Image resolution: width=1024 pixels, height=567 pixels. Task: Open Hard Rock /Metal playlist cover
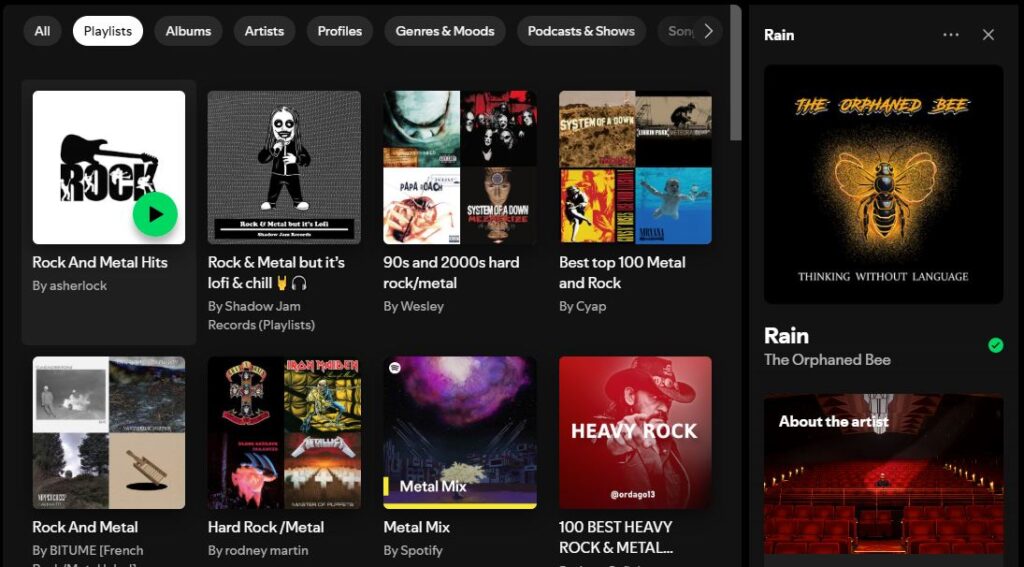click(284, 432)
